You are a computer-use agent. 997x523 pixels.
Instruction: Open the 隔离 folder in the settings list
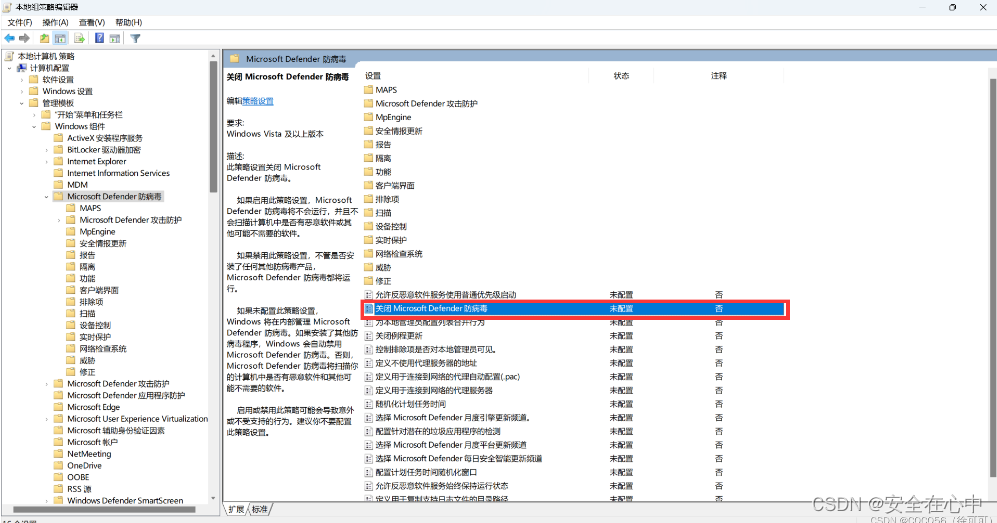point(383,158)
